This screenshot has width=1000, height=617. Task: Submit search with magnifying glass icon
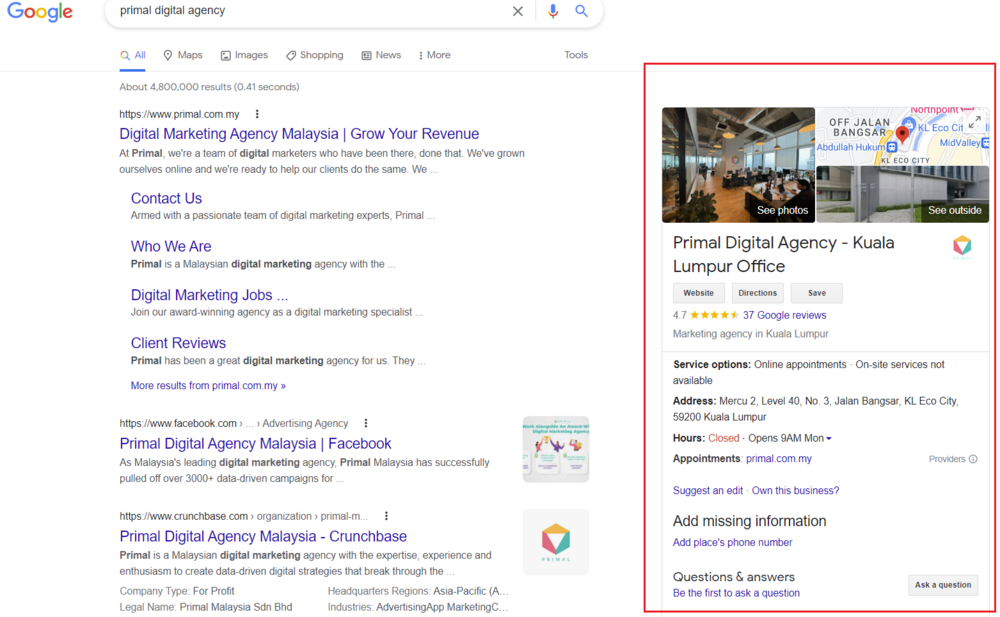coord(581,11)
